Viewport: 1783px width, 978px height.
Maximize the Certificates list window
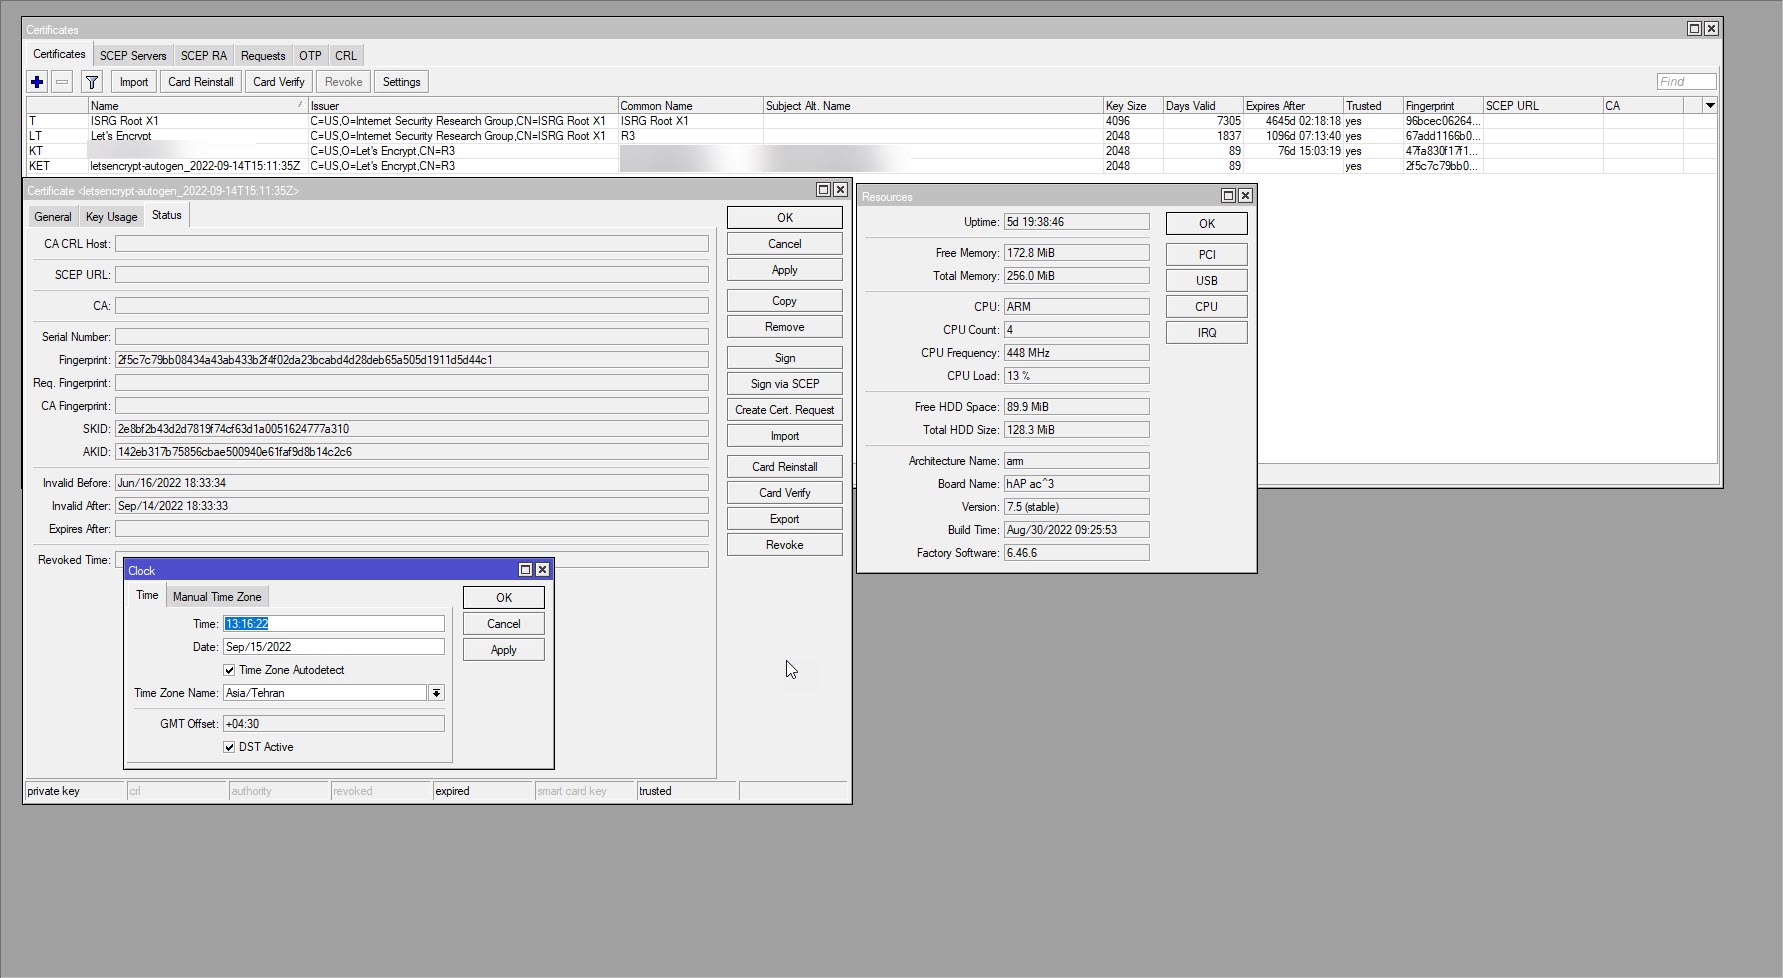pos(1694,29)
